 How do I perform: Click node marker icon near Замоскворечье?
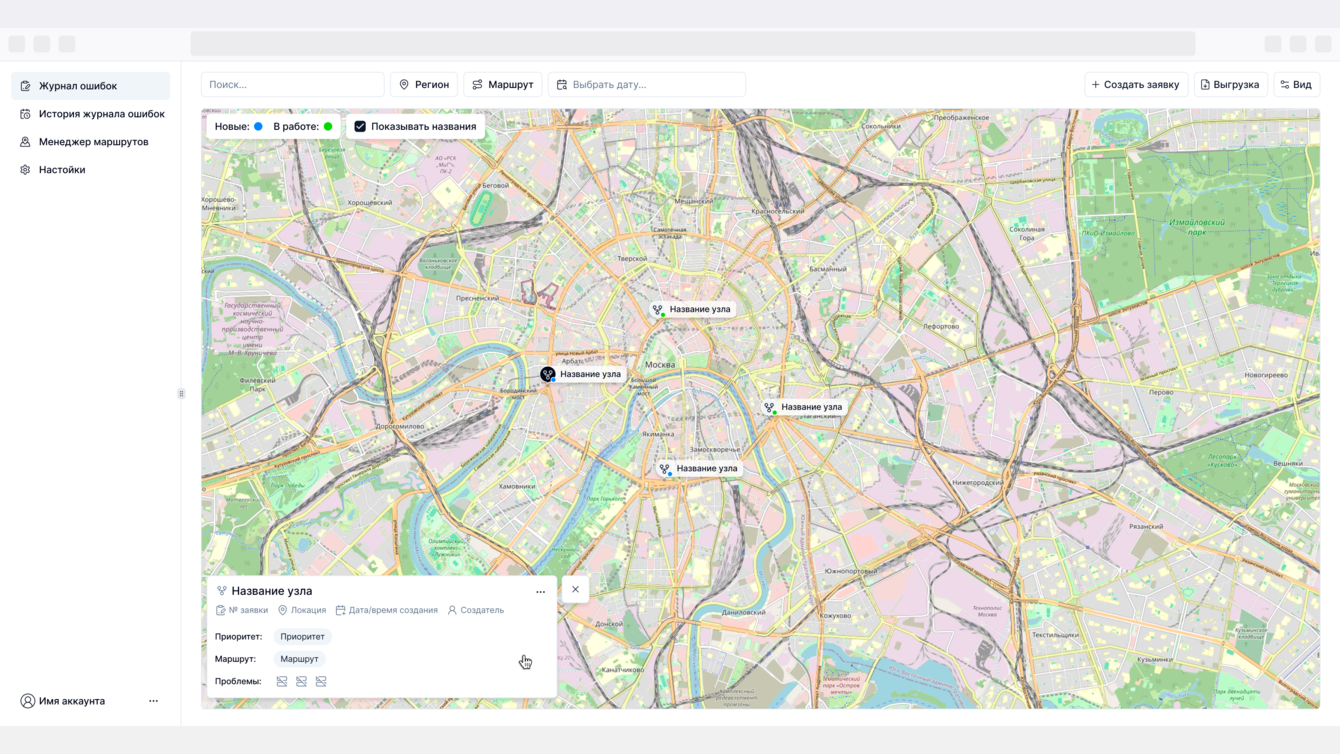665,469
